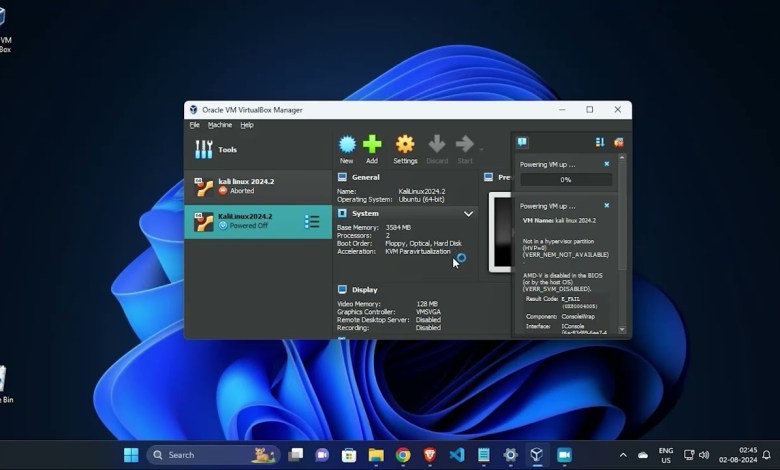Click the System section header
This screenshot has width=780, height=470.
click(365, 213)
